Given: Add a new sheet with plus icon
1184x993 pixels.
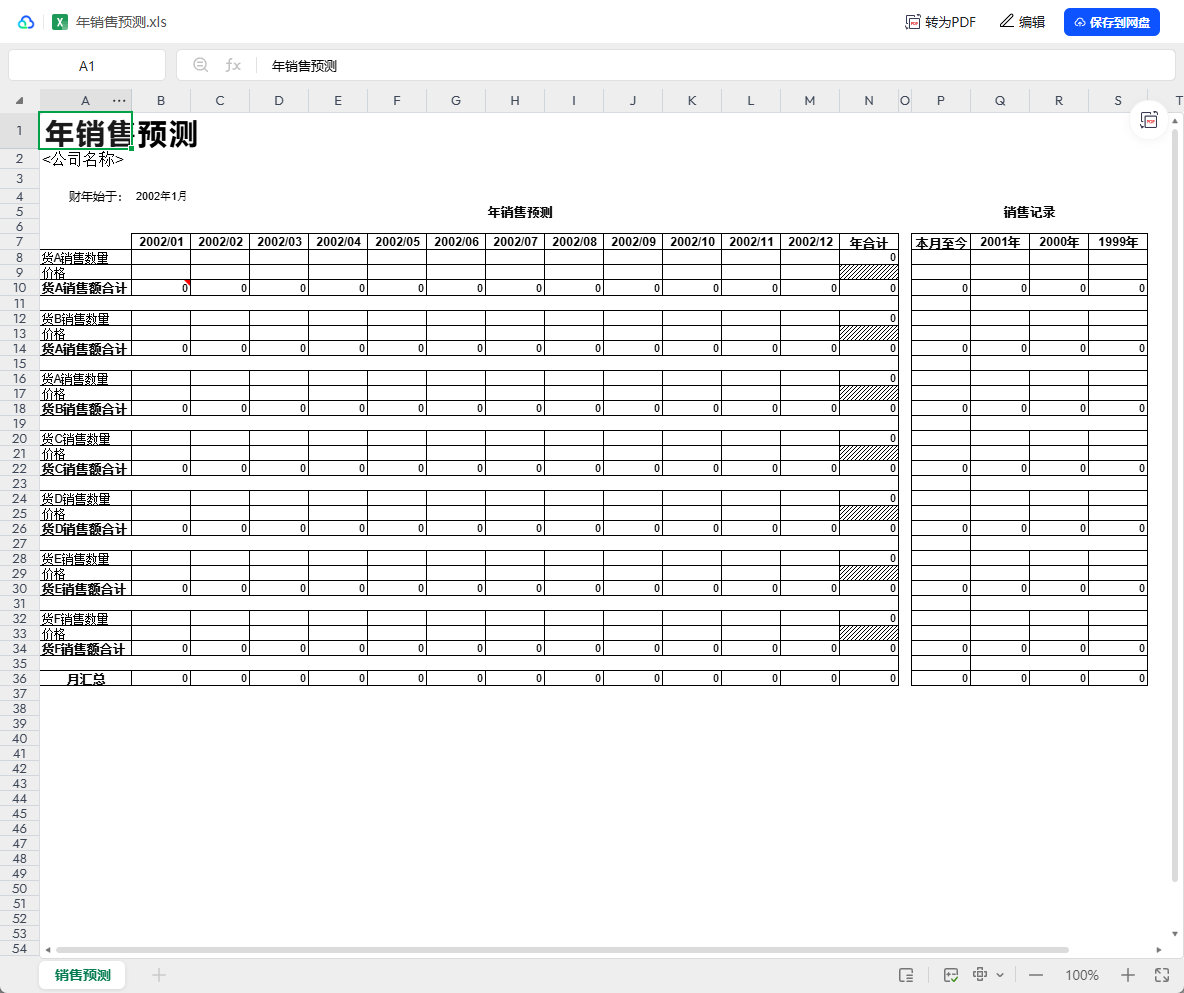Looking at the screenshot, I should tap(158, 975).
